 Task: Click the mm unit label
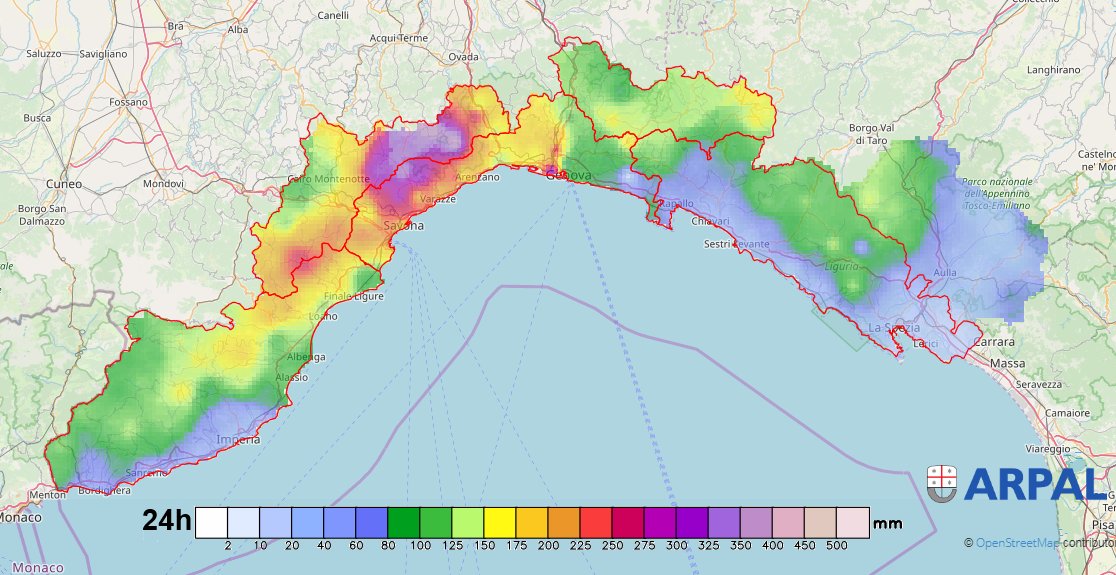(888, 524)
